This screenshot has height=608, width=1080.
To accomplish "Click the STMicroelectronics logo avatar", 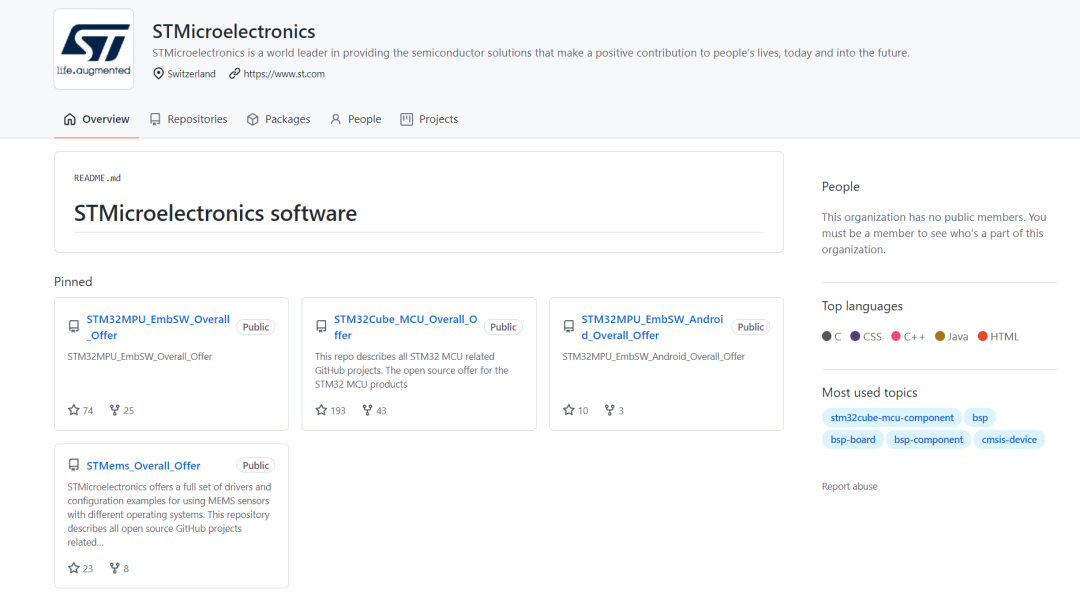I will click(94, 49).
